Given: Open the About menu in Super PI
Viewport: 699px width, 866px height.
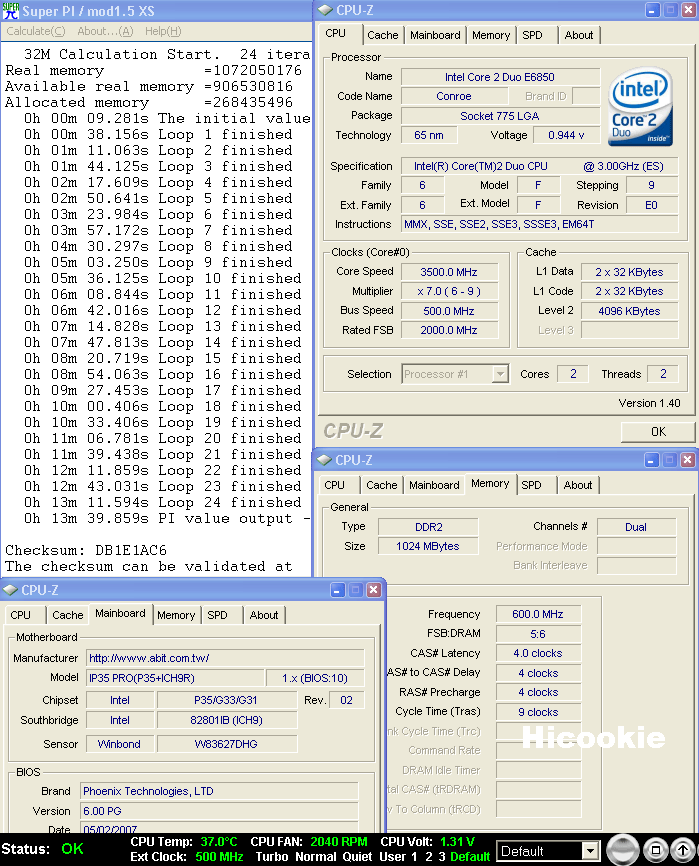Looking at the screenshot, I should (105, 31).
